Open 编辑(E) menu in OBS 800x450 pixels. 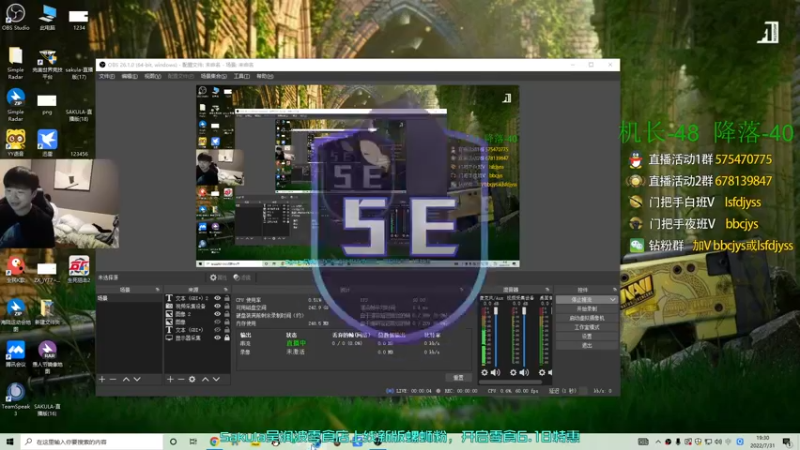(130, 76)
